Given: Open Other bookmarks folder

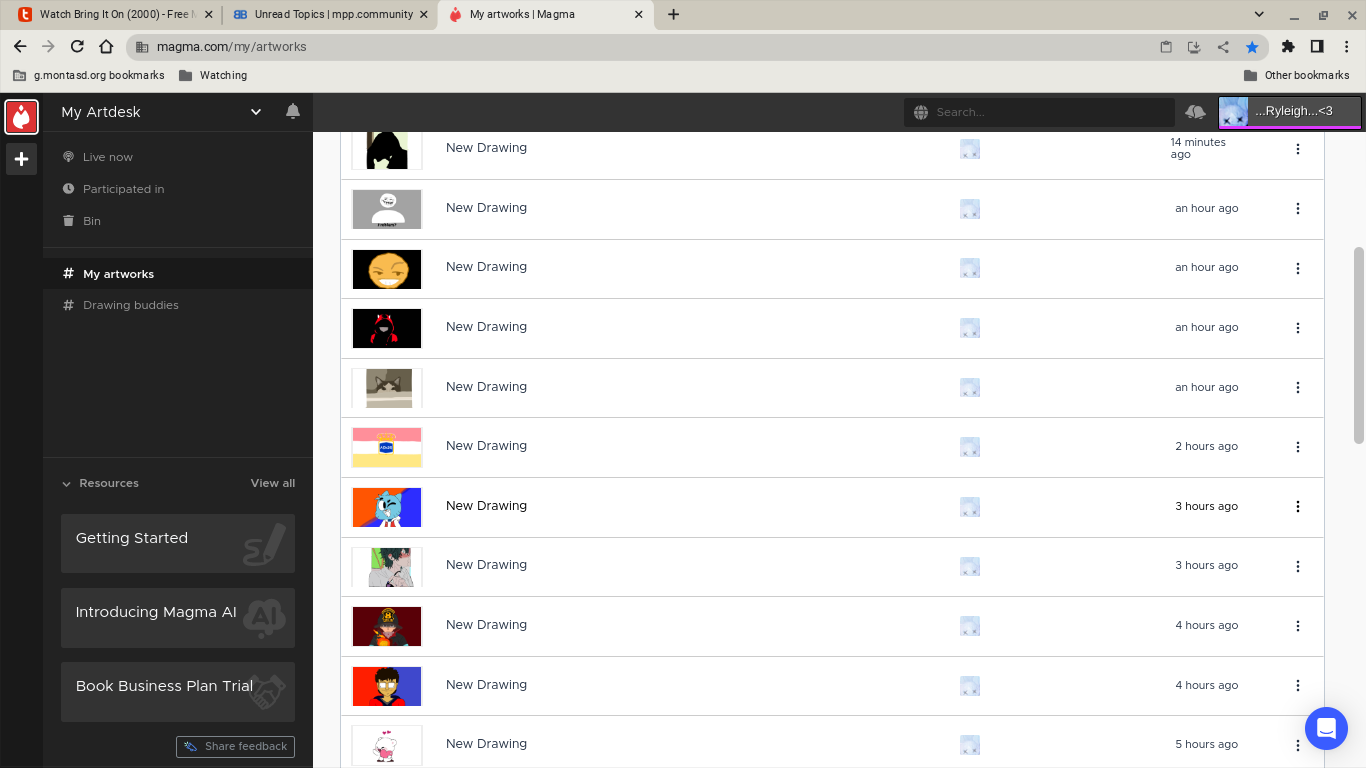Looking at the screenshot, I should tap(1297, 75).
